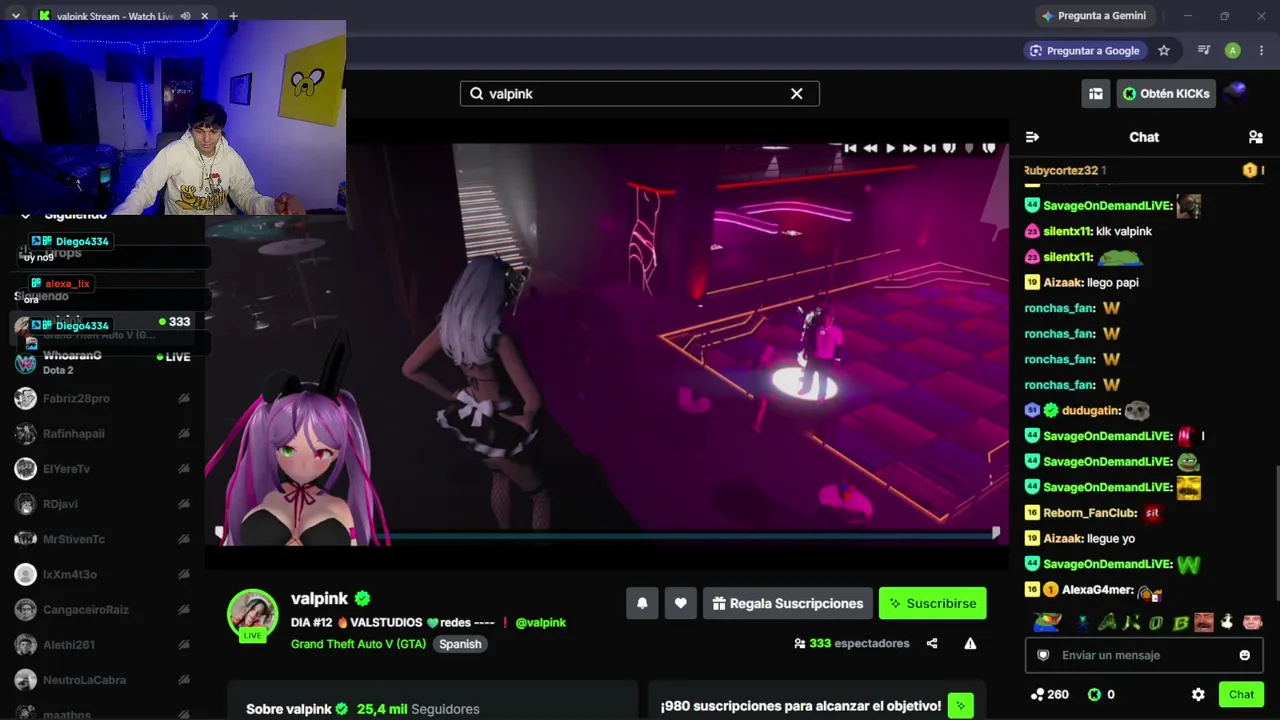Share the stream via share icon
Screen dimensions: 1280x720
click(x=932, y=644)
